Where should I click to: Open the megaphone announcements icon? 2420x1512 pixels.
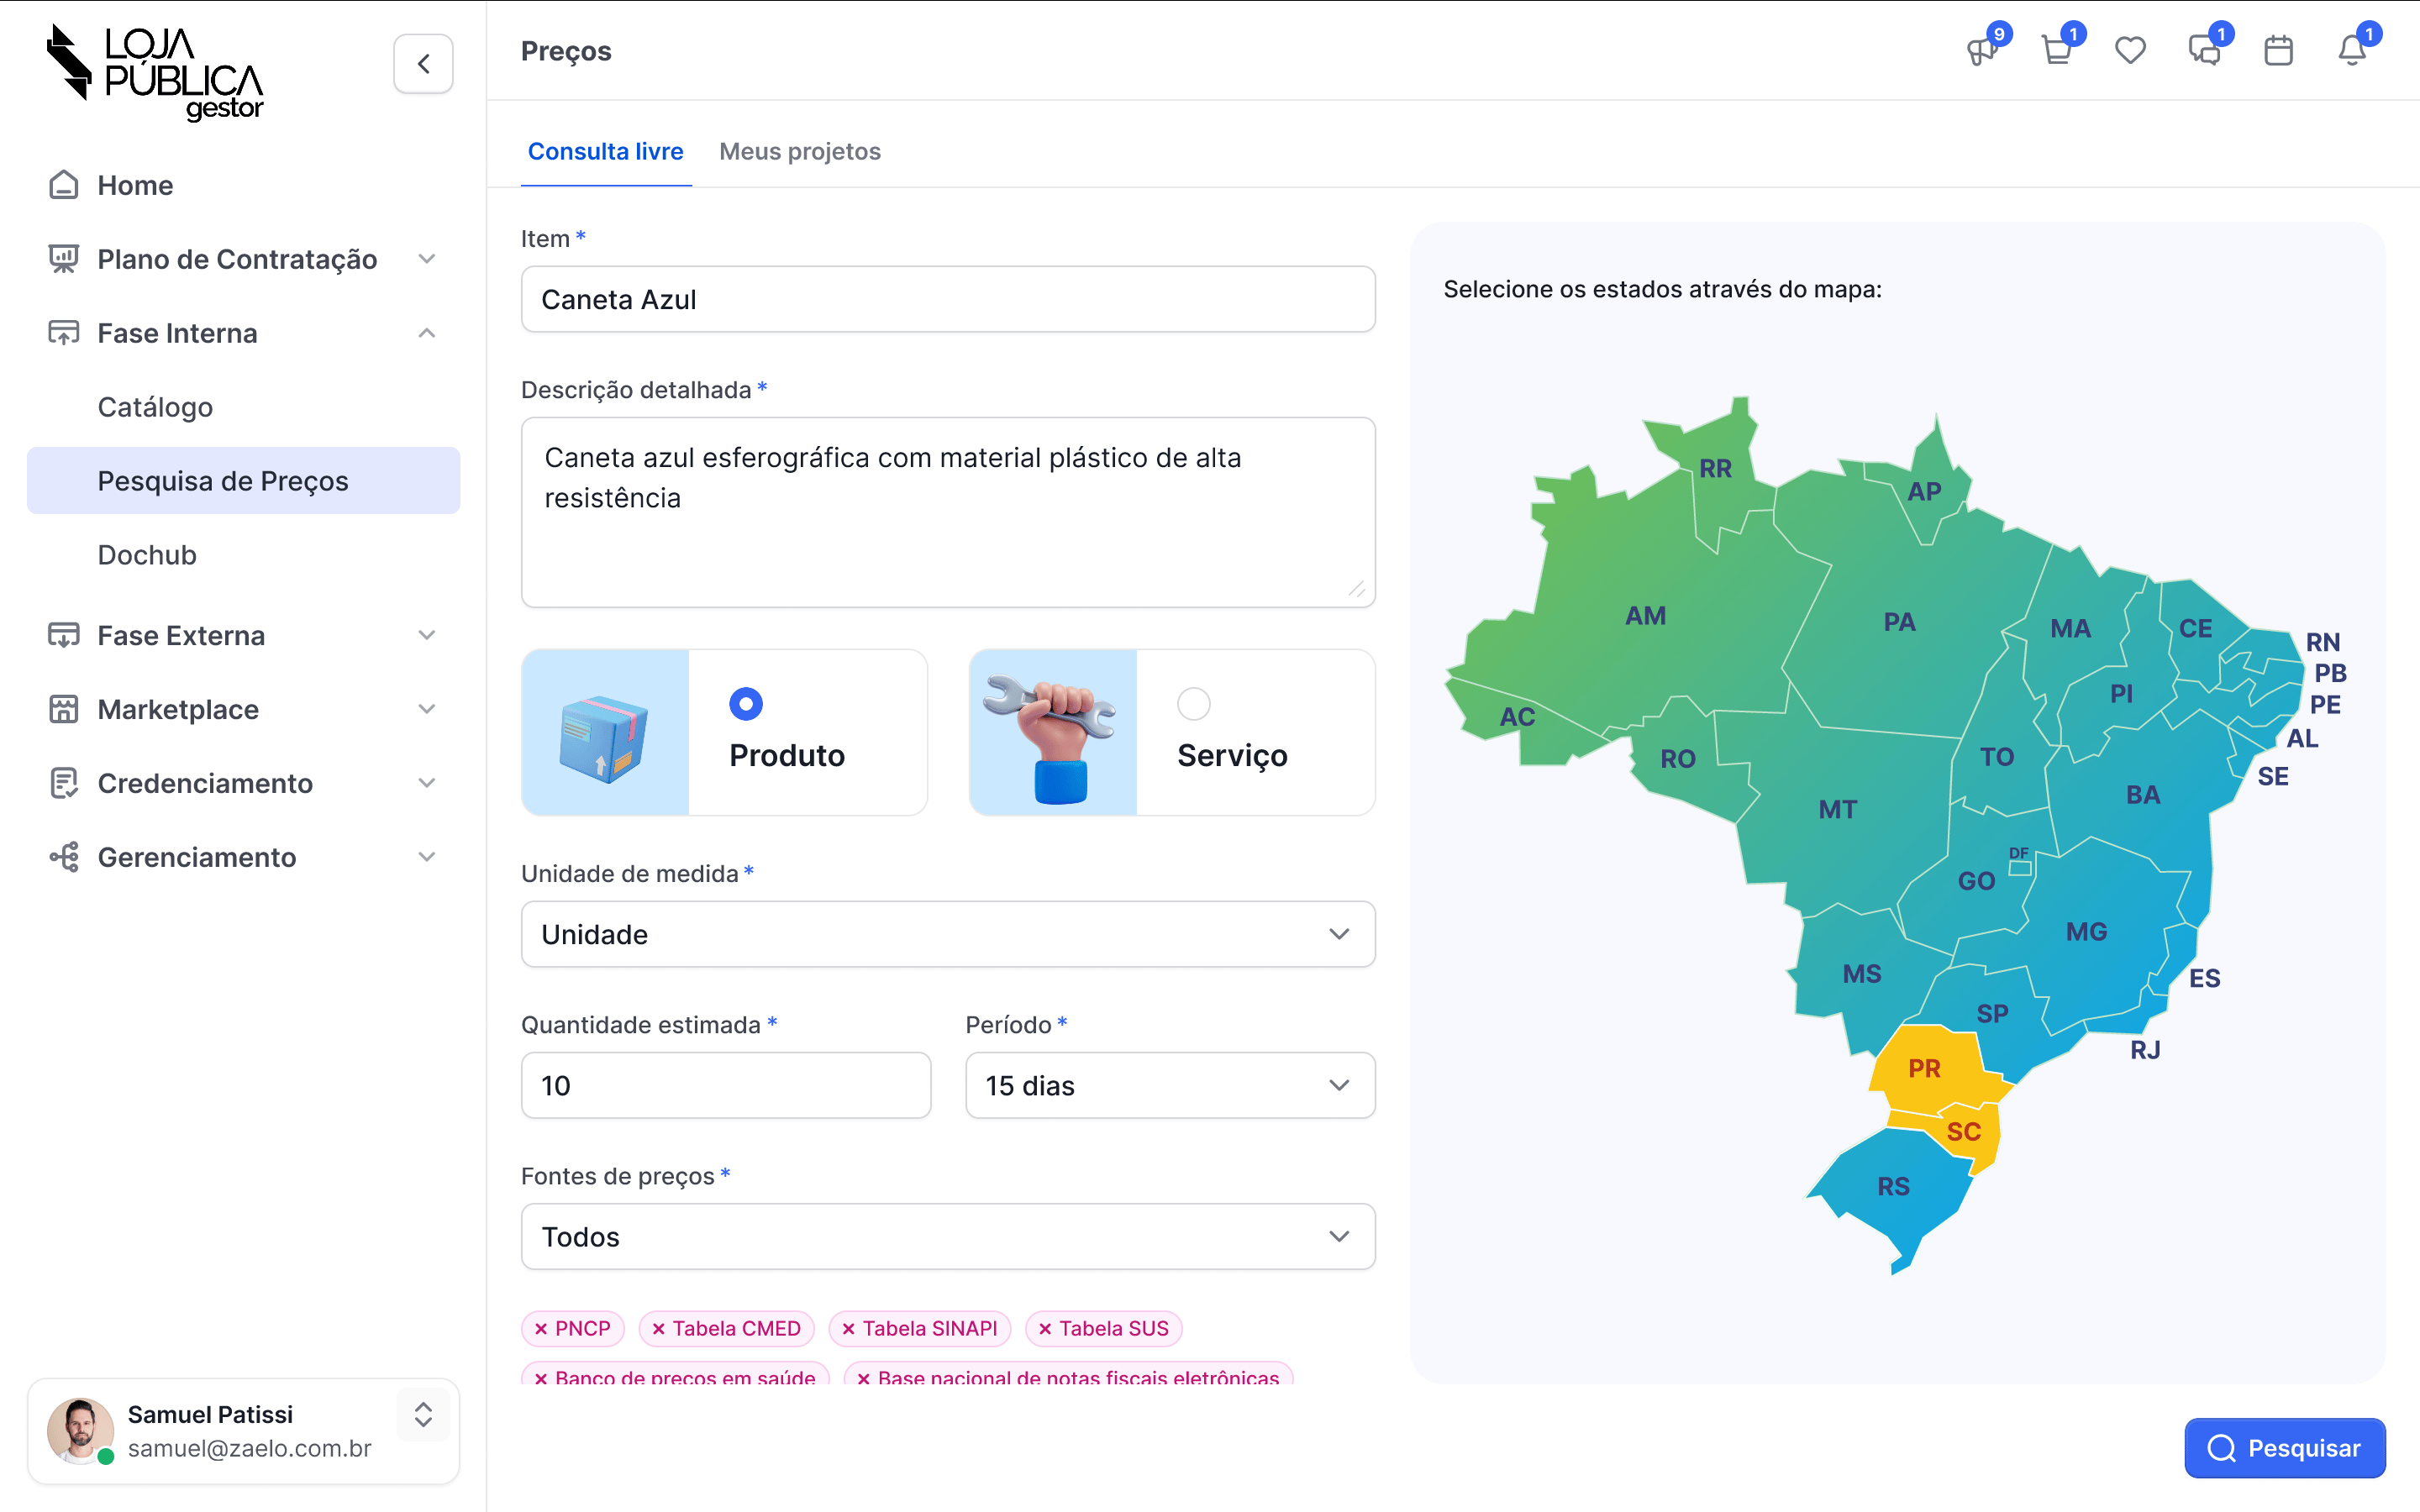coord(1982,51)
